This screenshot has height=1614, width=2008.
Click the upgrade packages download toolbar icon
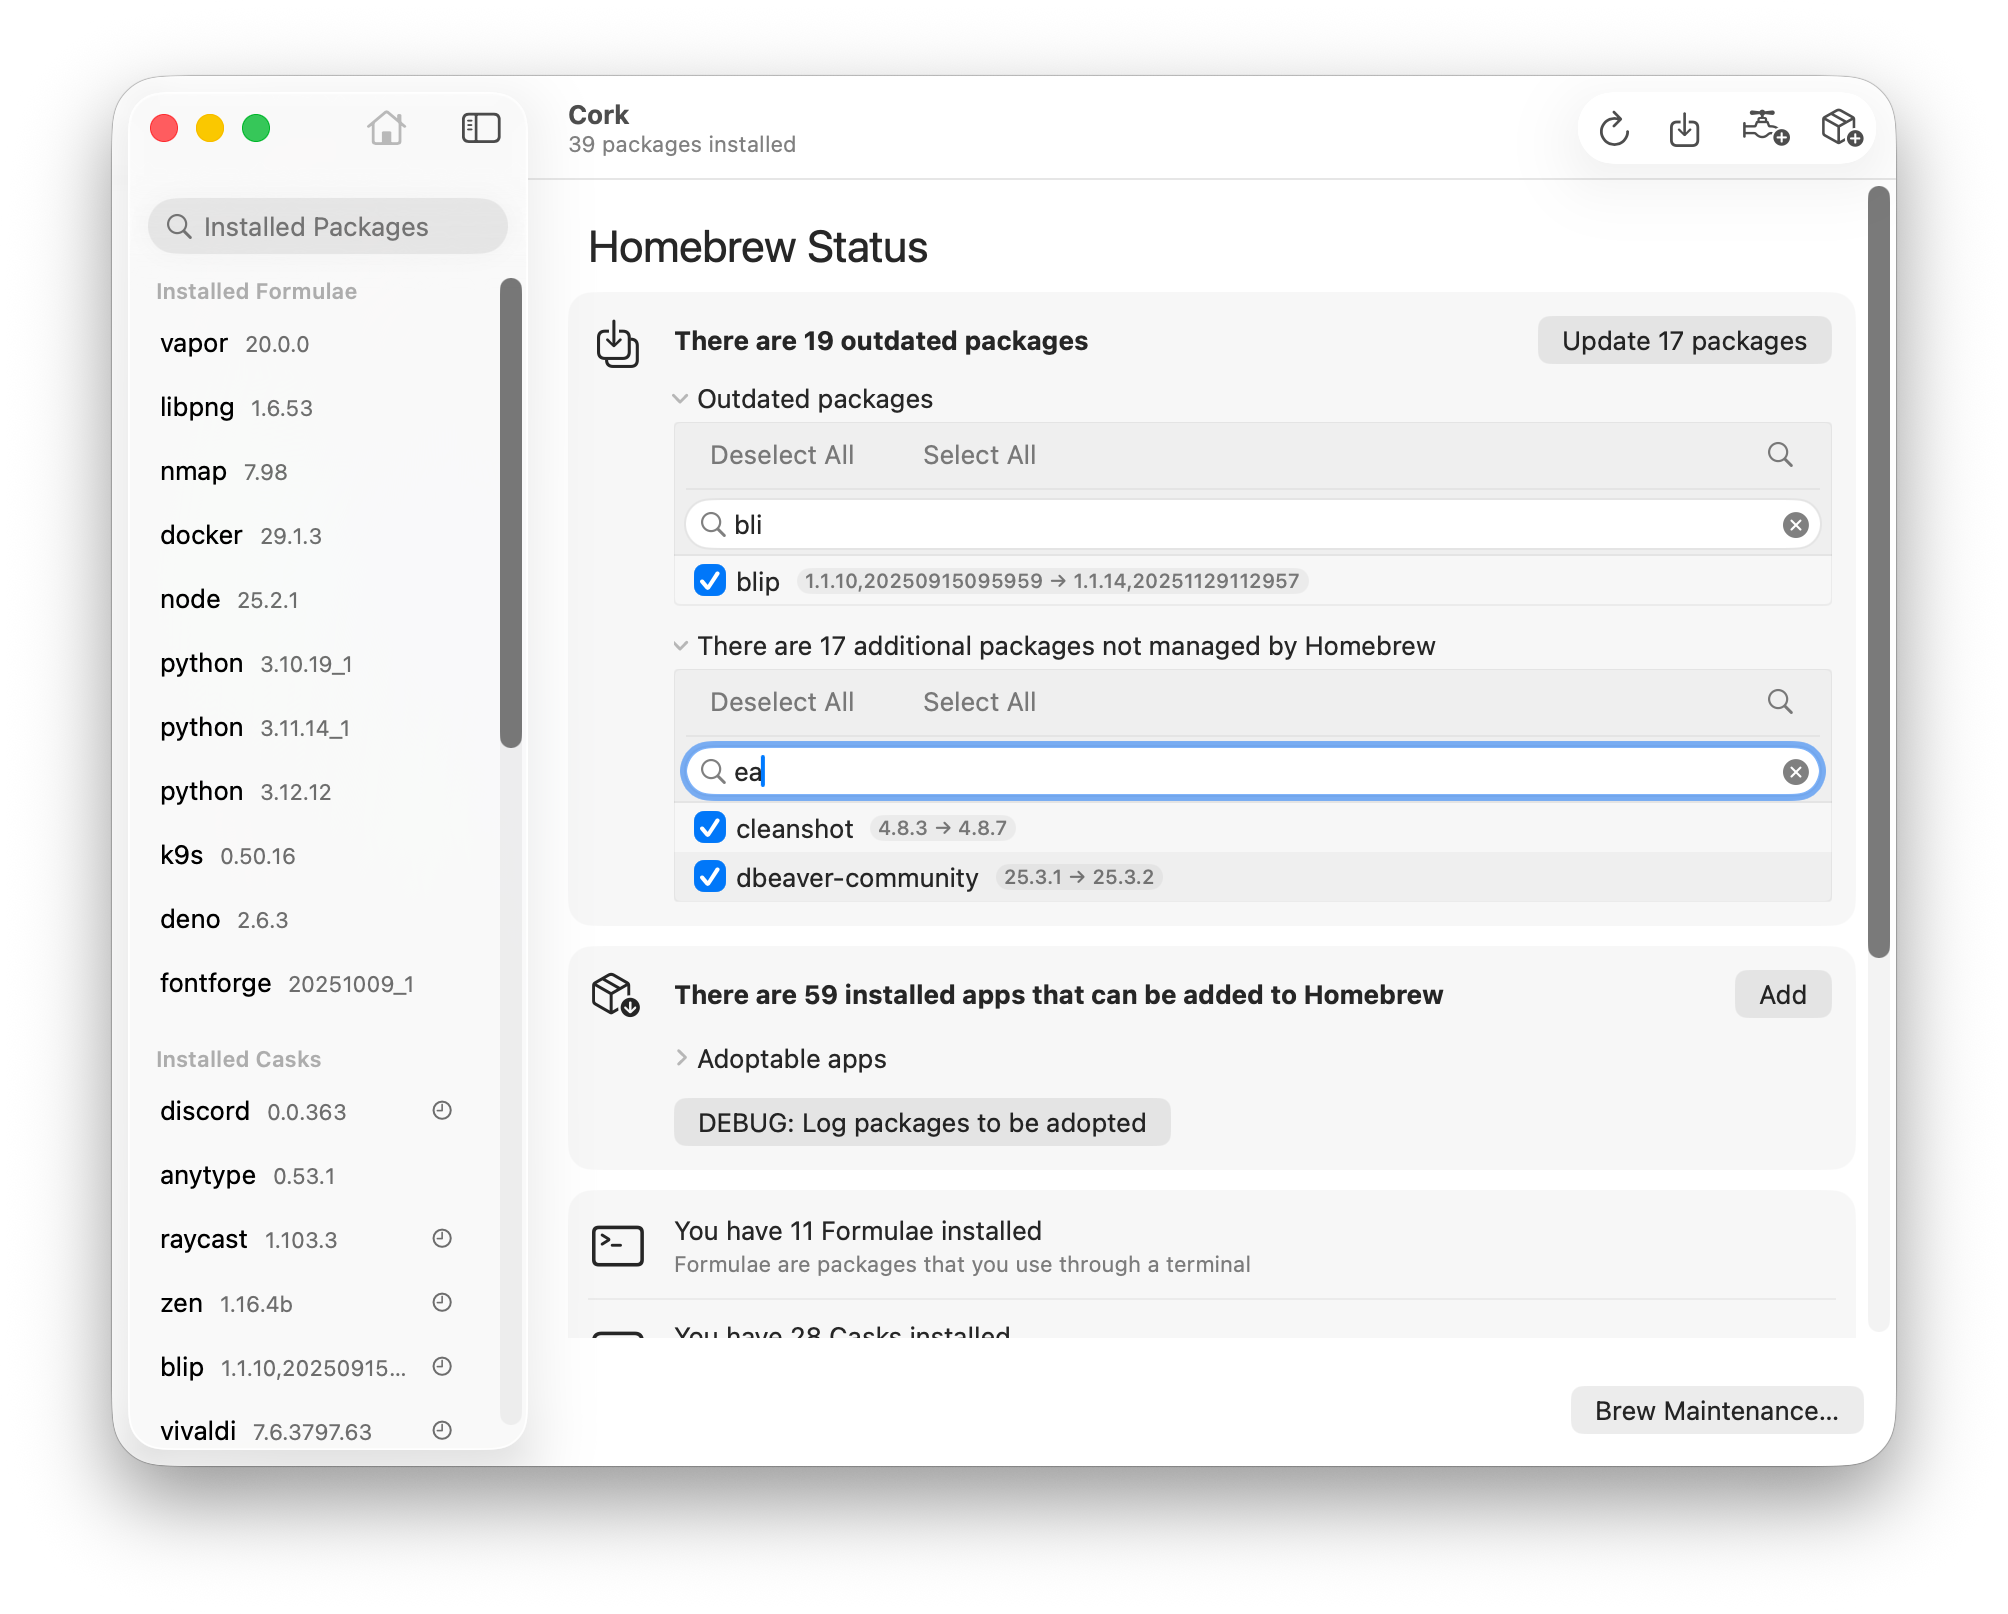point(1685,129)
